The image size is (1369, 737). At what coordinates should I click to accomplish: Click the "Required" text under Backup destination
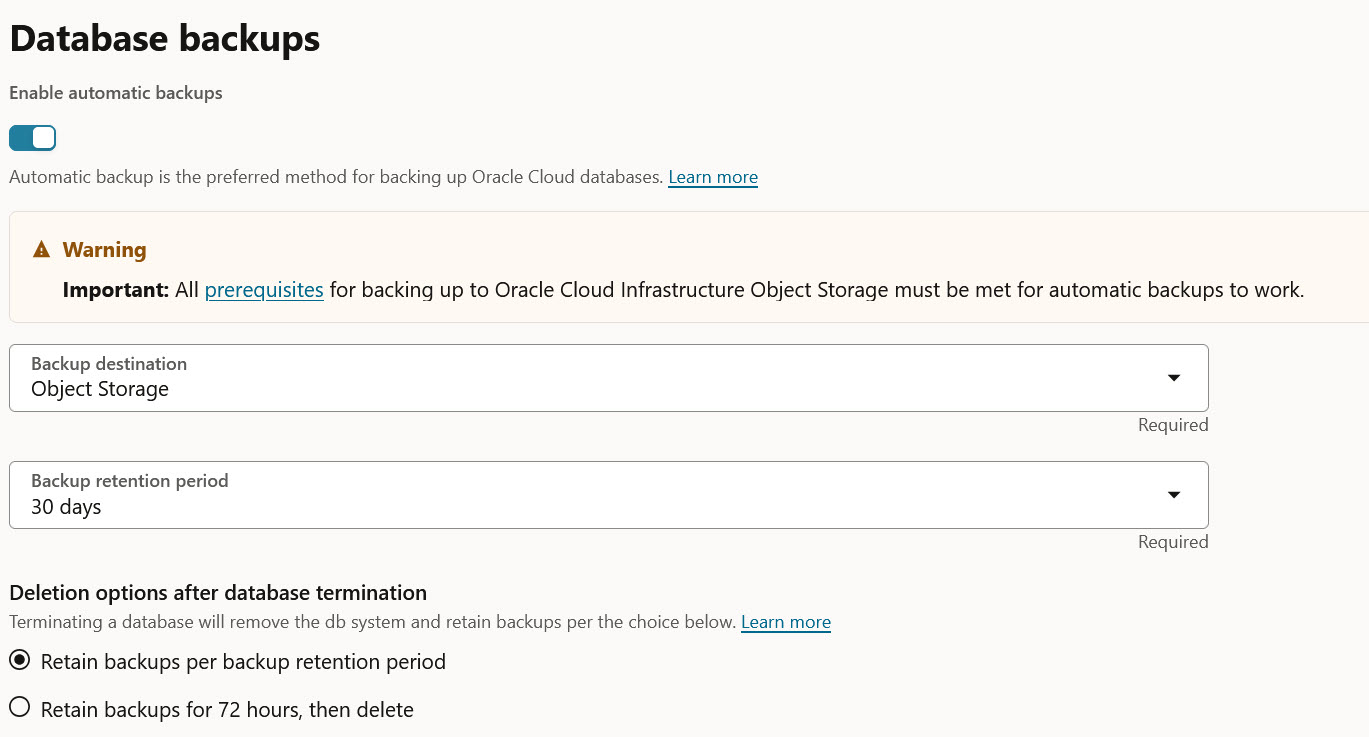1172,424
